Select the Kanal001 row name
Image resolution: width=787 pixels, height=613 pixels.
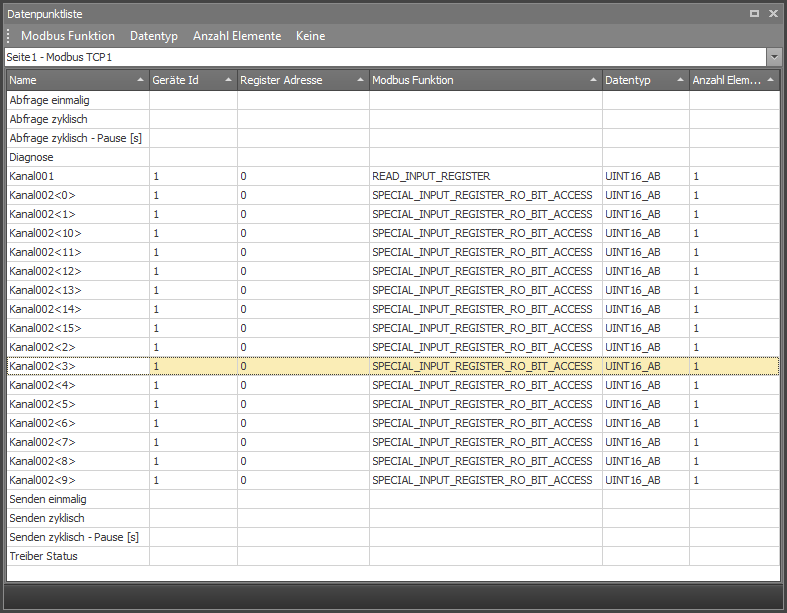point(78,176)
